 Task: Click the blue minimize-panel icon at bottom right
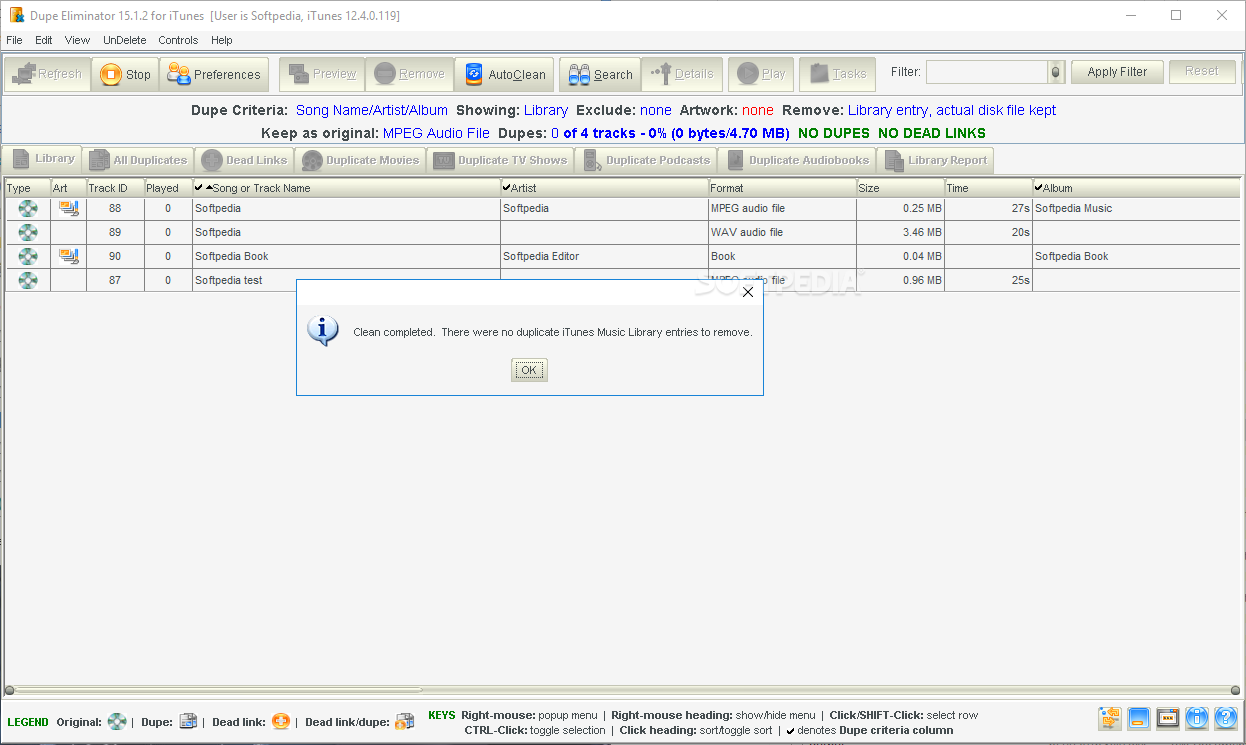pyautogui.click(x=1139, y=718)
